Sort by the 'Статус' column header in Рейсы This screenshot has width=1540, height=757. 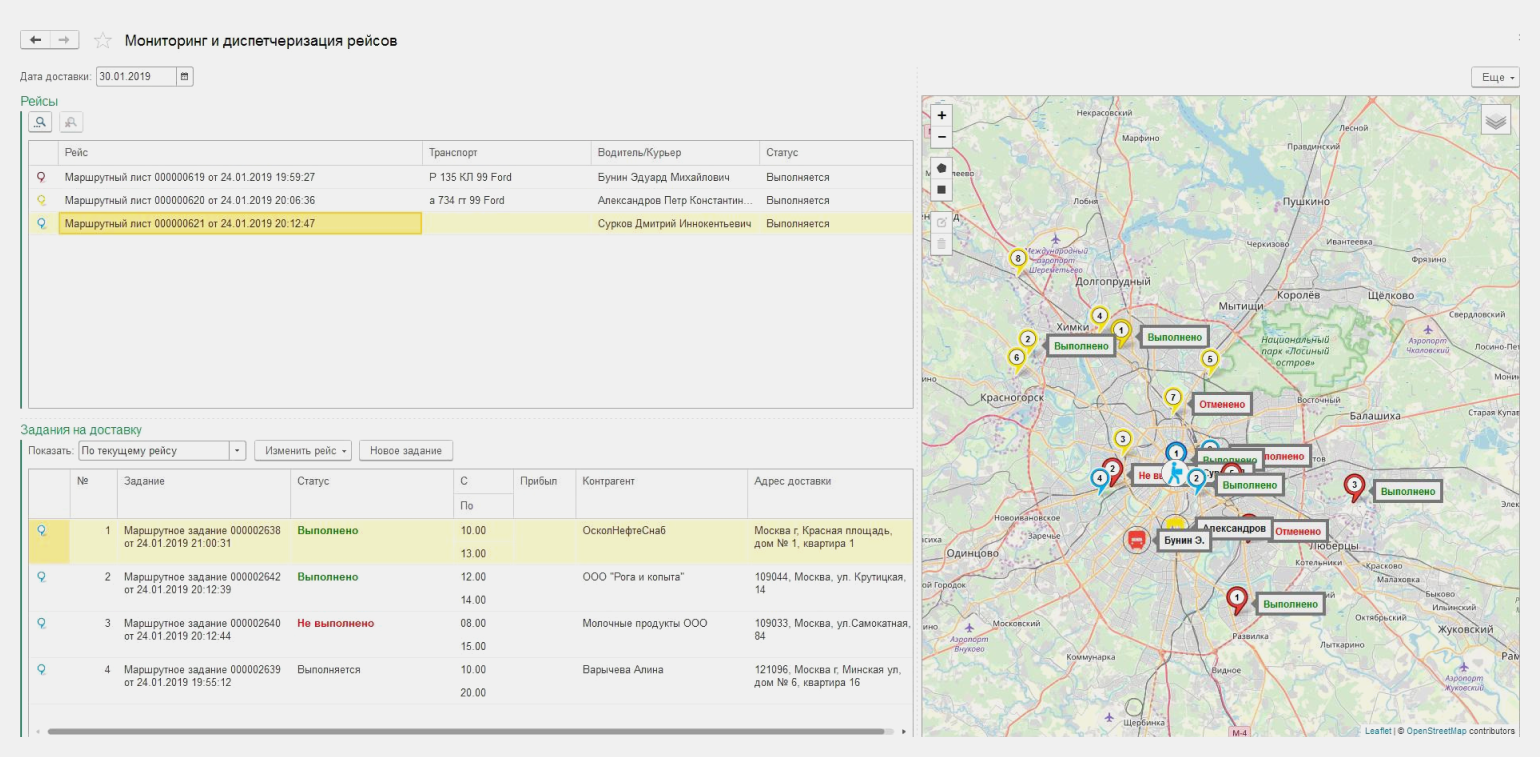782,153
